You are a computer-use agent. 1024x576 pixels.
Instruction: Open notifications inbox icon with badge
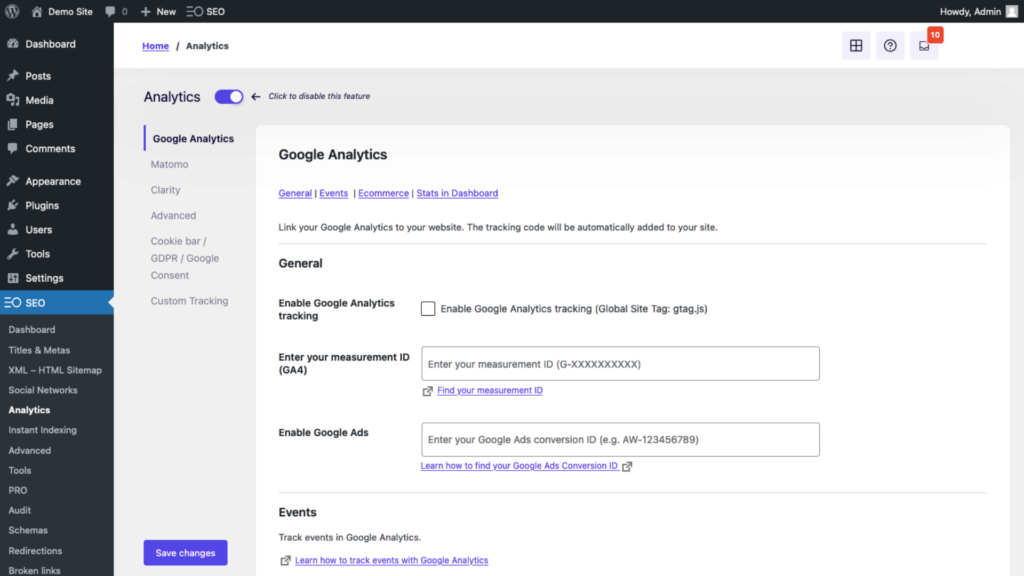coord(924,46)
